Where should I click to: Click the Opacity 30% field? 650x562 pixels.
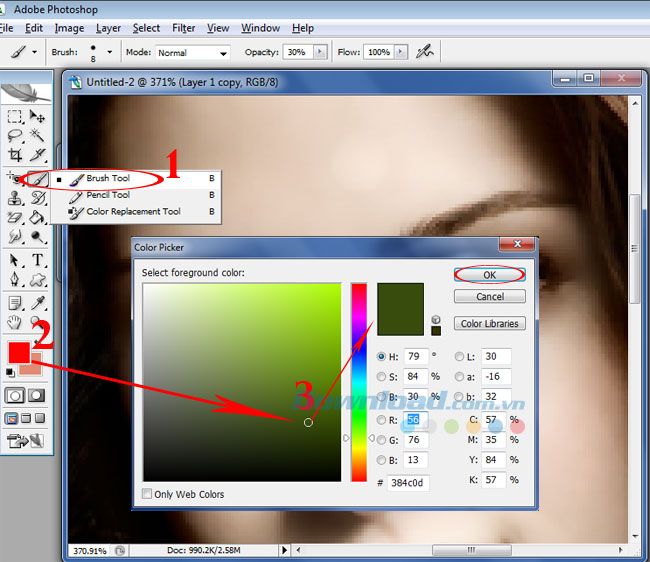298,52
